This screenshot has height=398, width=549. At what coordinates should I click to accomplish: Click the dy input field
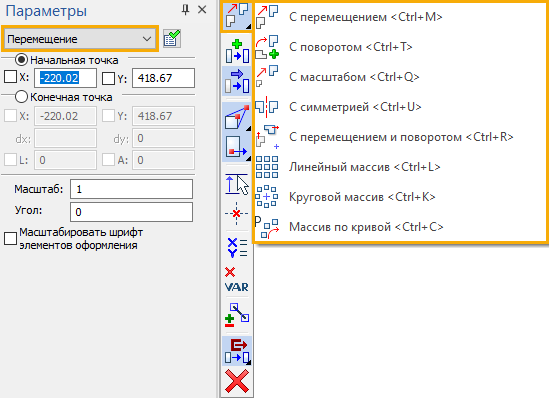[x=163, y=138]
